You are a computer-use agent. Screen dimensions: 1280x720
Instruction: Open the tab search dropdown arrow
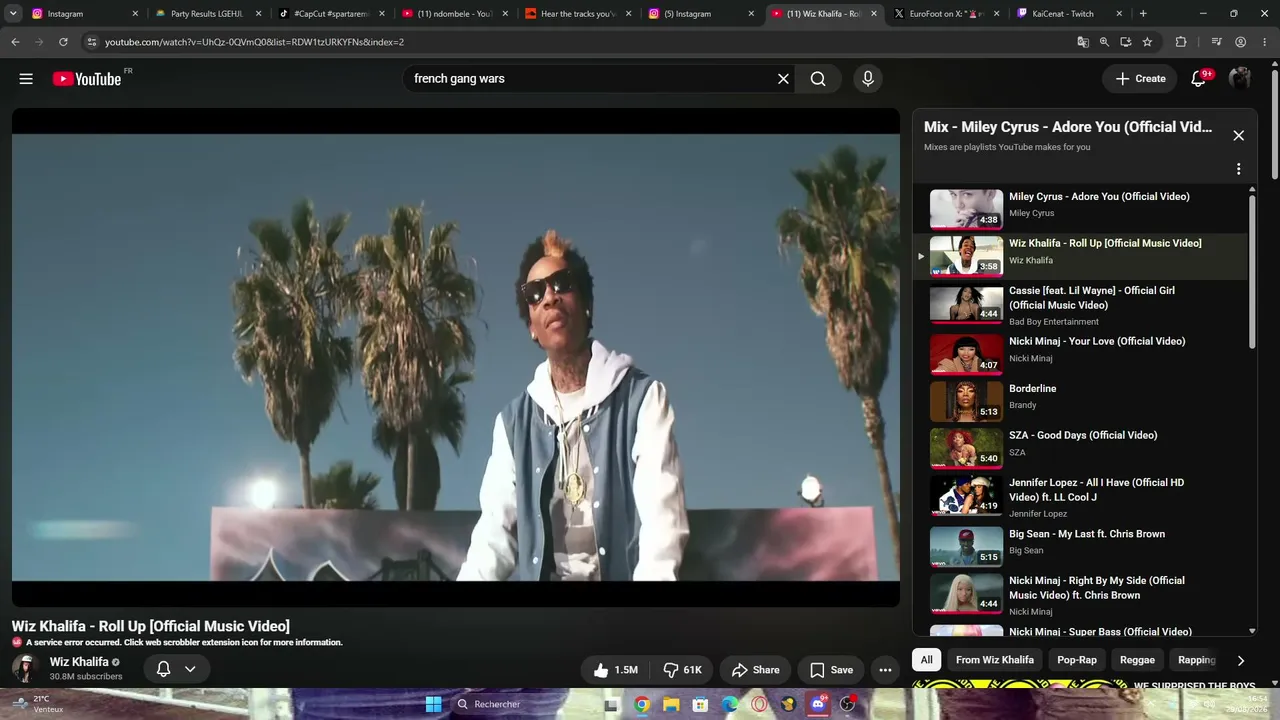click(13, 14)
